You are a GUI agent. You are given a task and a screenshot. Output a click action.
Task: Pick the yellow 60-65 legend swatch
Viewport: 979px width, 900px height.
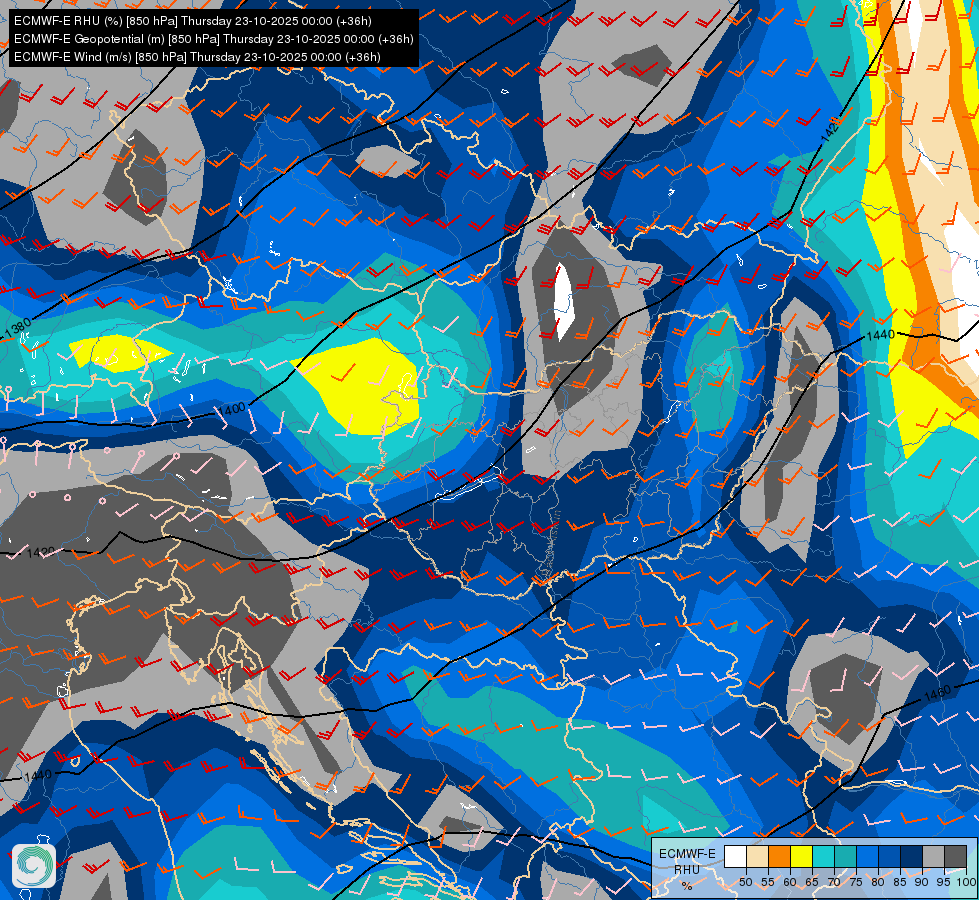tap(802, 856)
